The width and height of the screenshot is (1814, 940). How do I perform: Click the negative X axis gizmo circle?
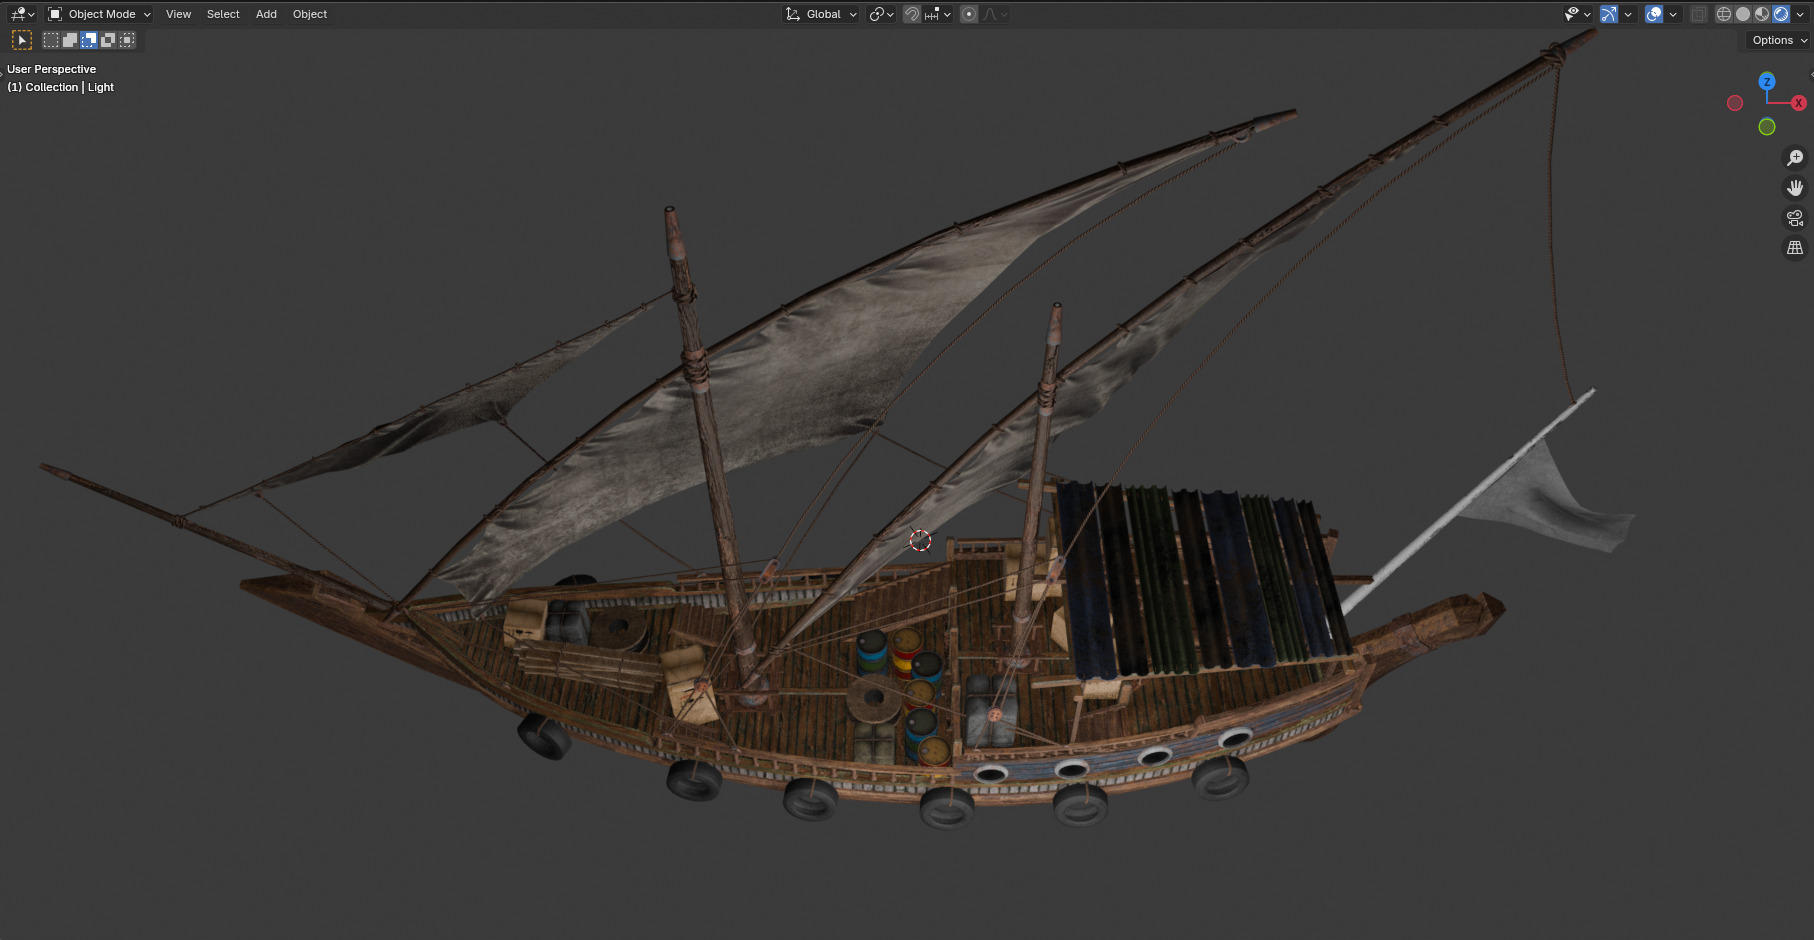point(1735,103)
